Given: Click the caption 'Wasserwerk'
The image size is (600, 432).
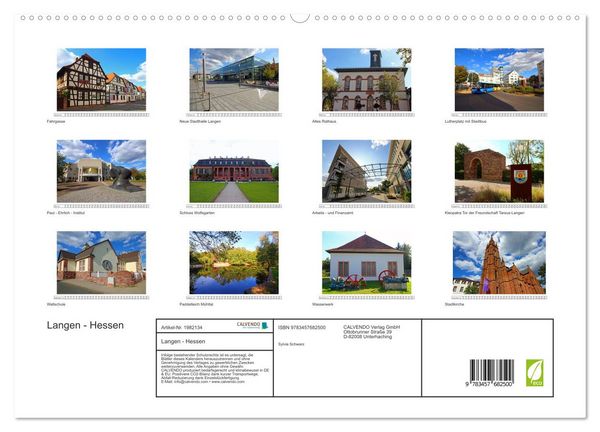Looking at the screenshot, I should tap(323, 304).
